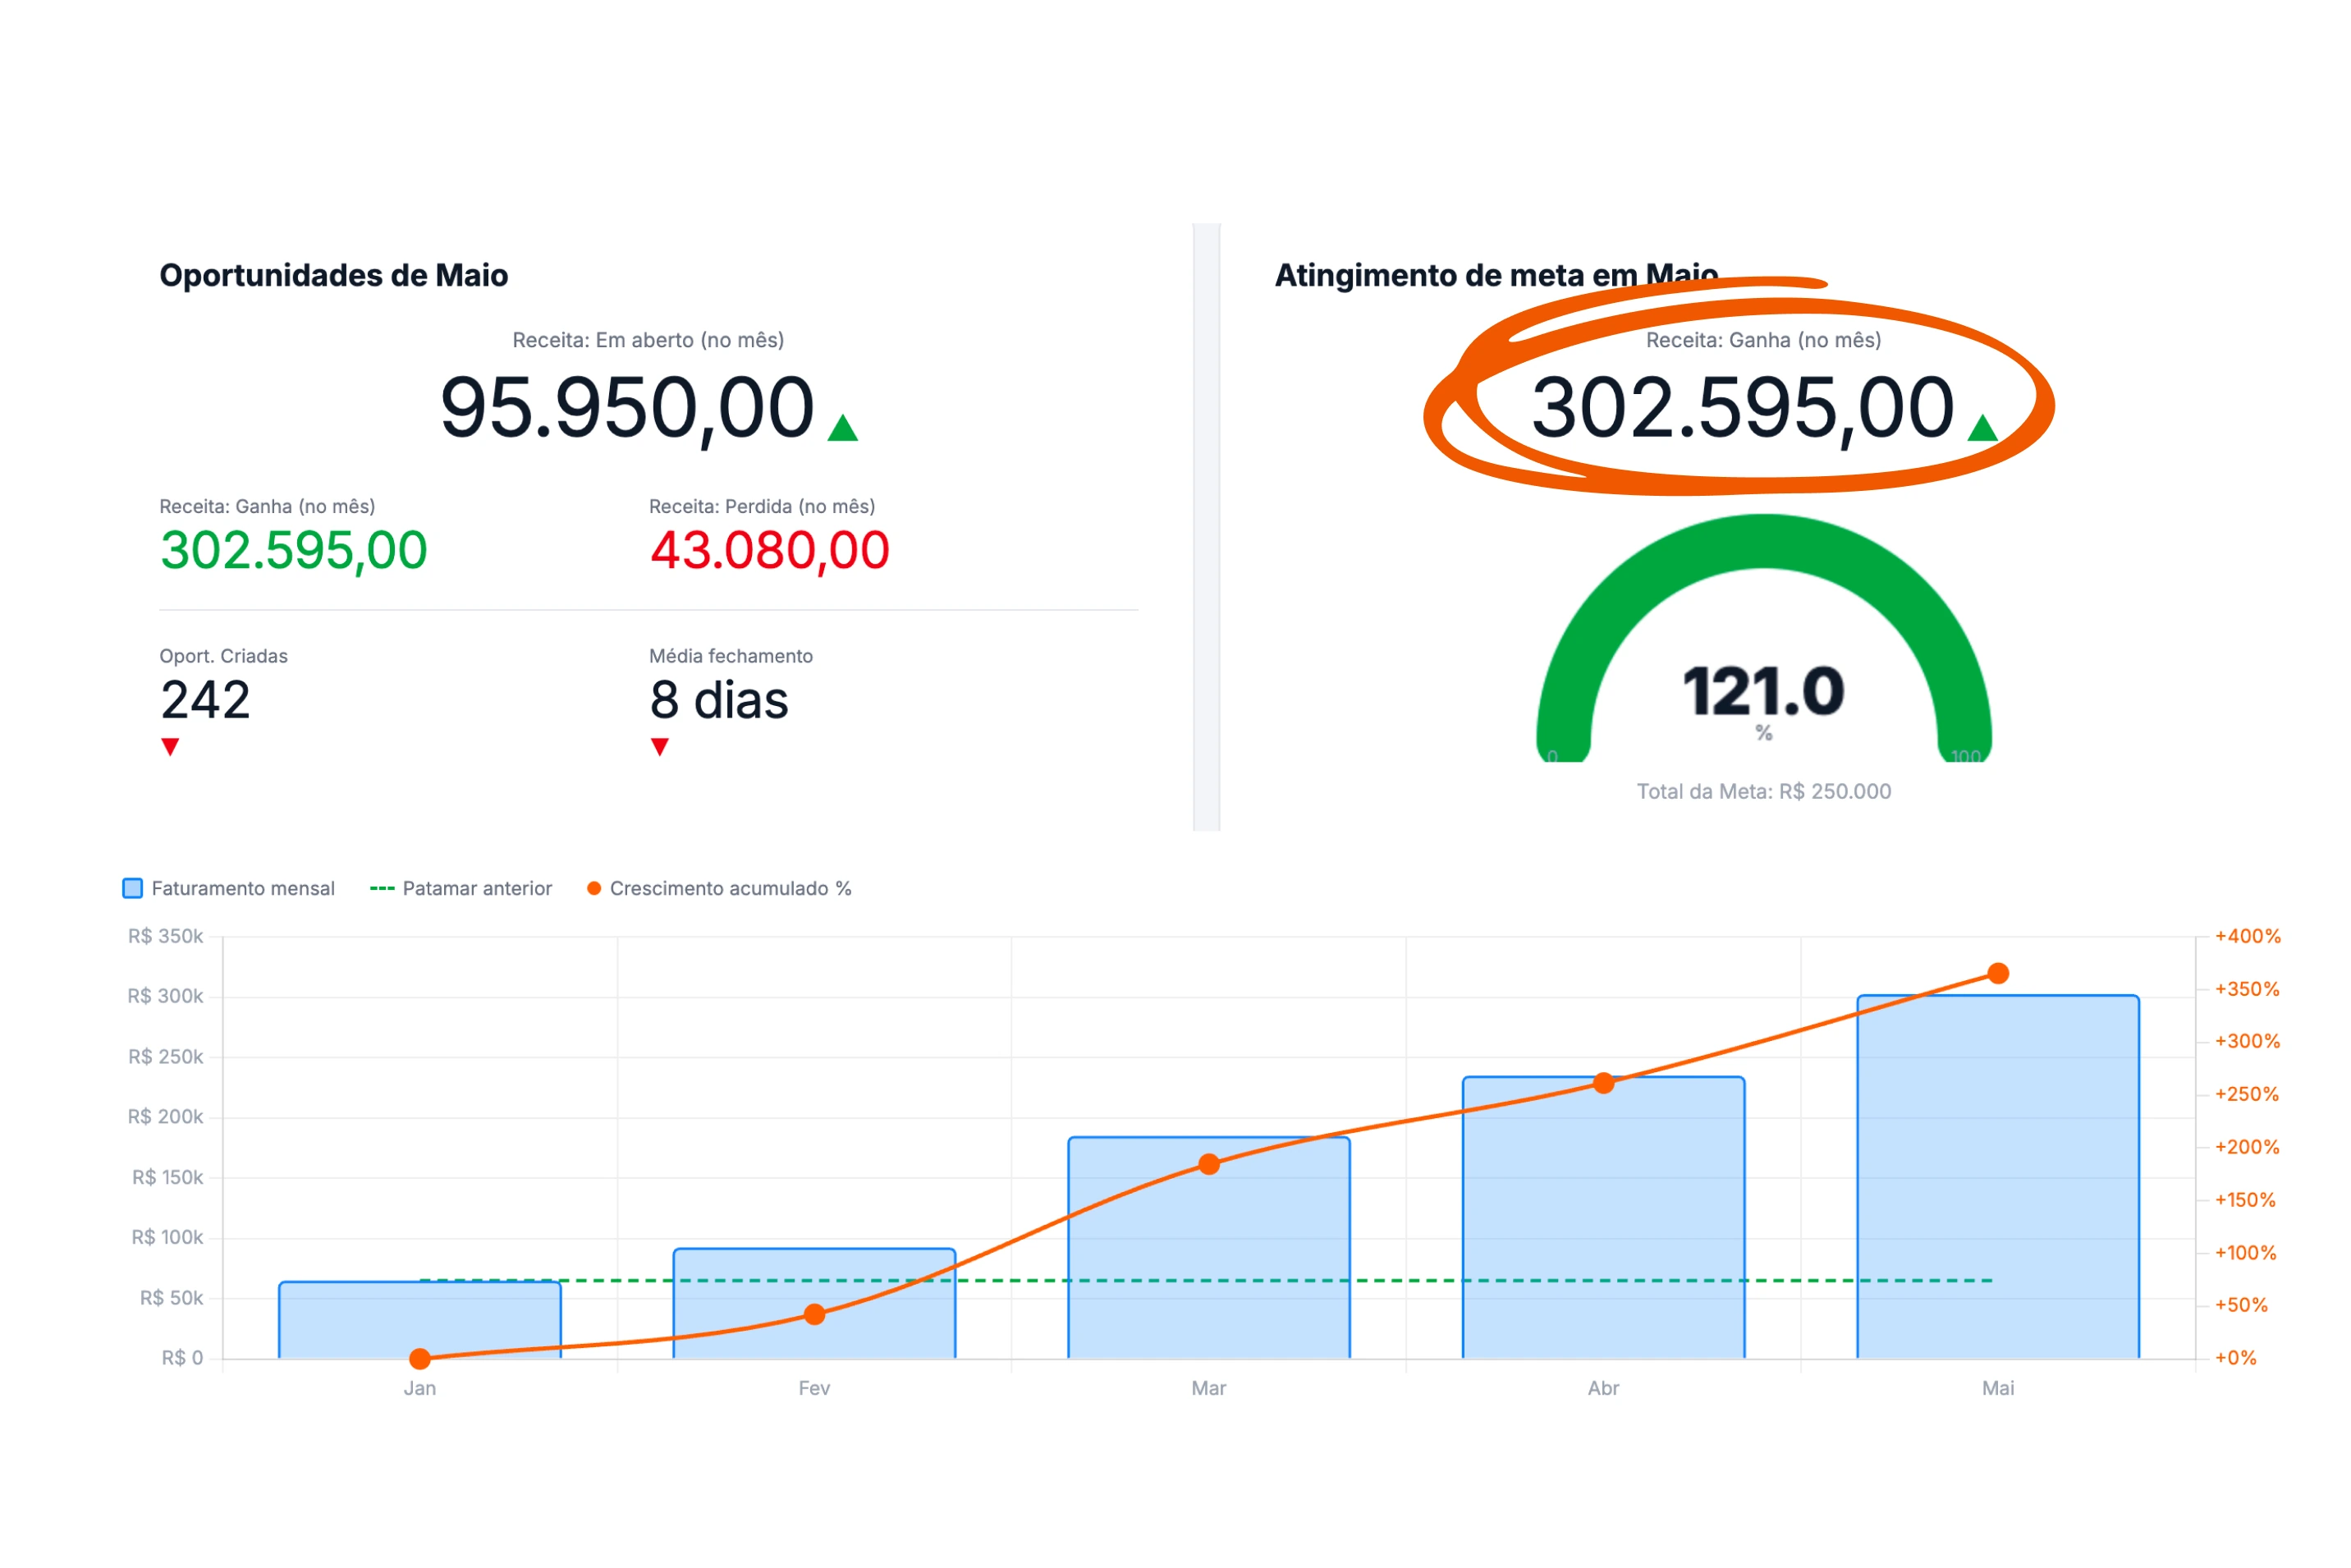Click the Jan revenue bar
The height and width of the screenshot is (1568, 2351).
[420, 1319]
